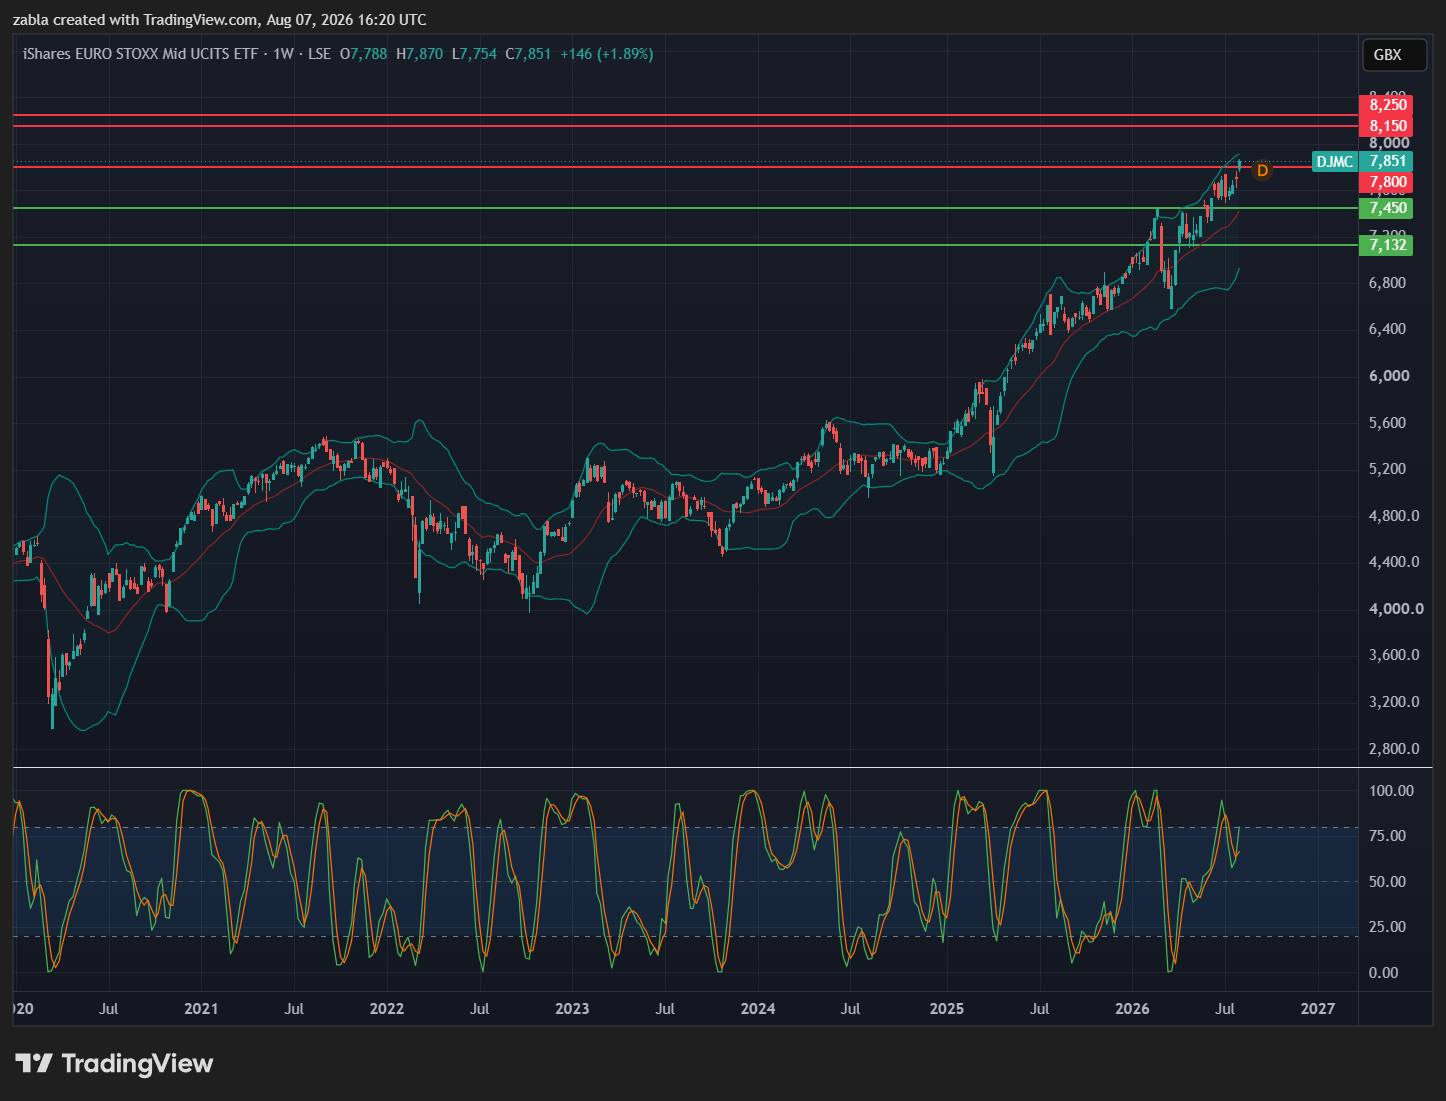1446x1101 pixels.
Task: Select the 7,800 red price label
Action: click(1386, 182)
